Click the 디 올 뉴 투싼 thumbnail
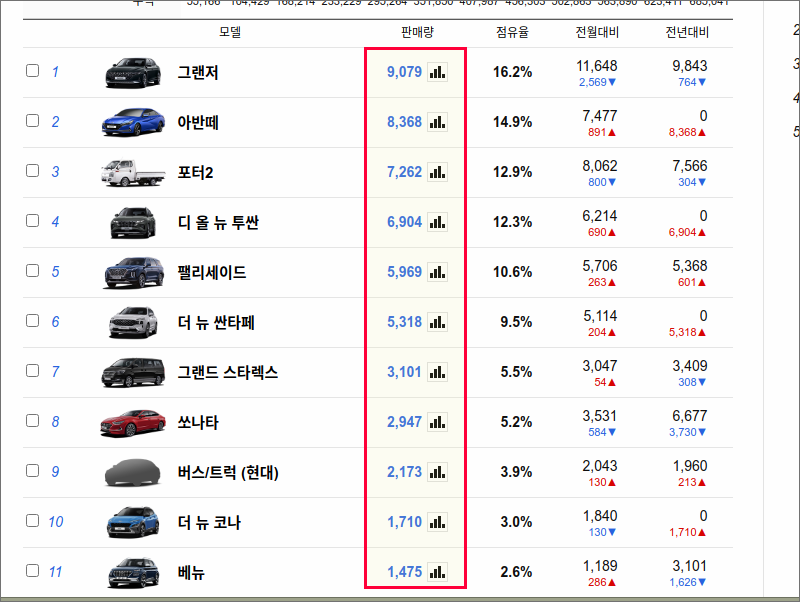 coord(133,222)
